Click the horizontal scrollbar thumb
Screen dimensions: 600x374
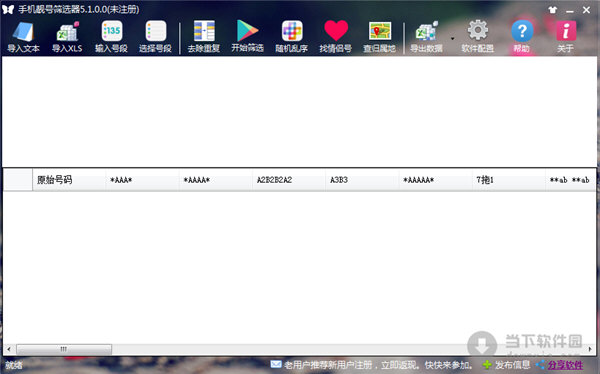pos(64,349)
